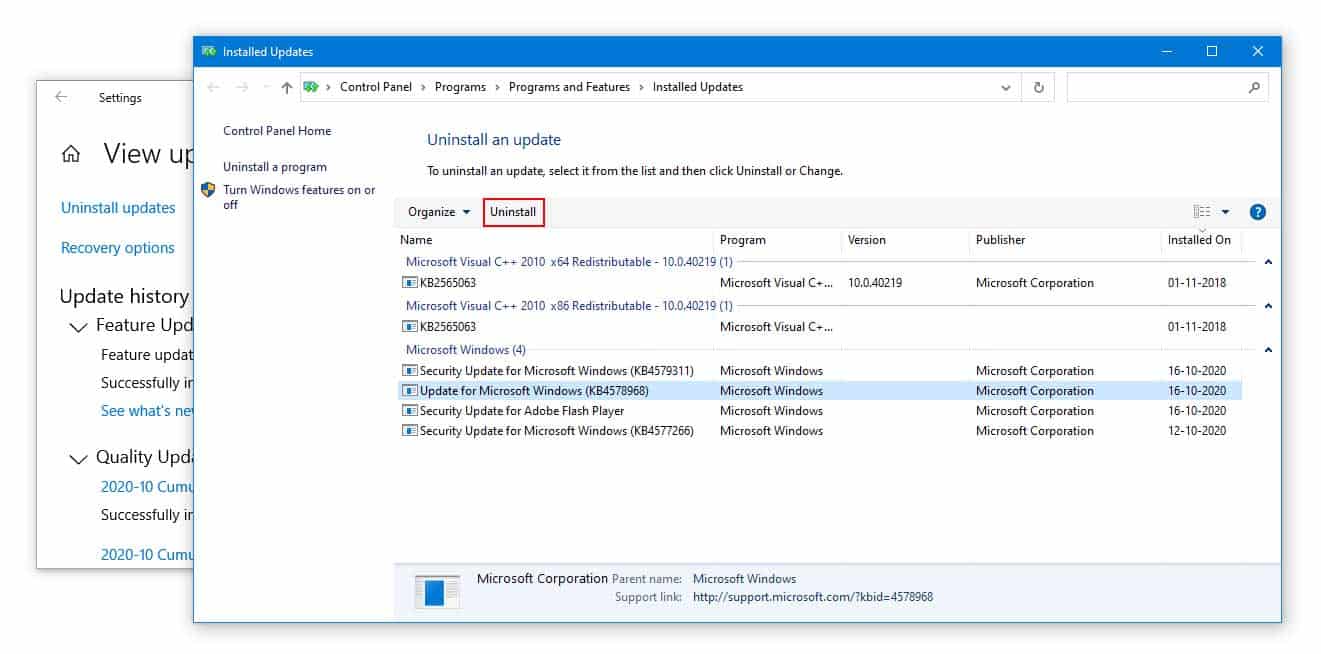Collapse the Visual C++ 2010 x64 Redistributable group

click(x=1268, y=262)
